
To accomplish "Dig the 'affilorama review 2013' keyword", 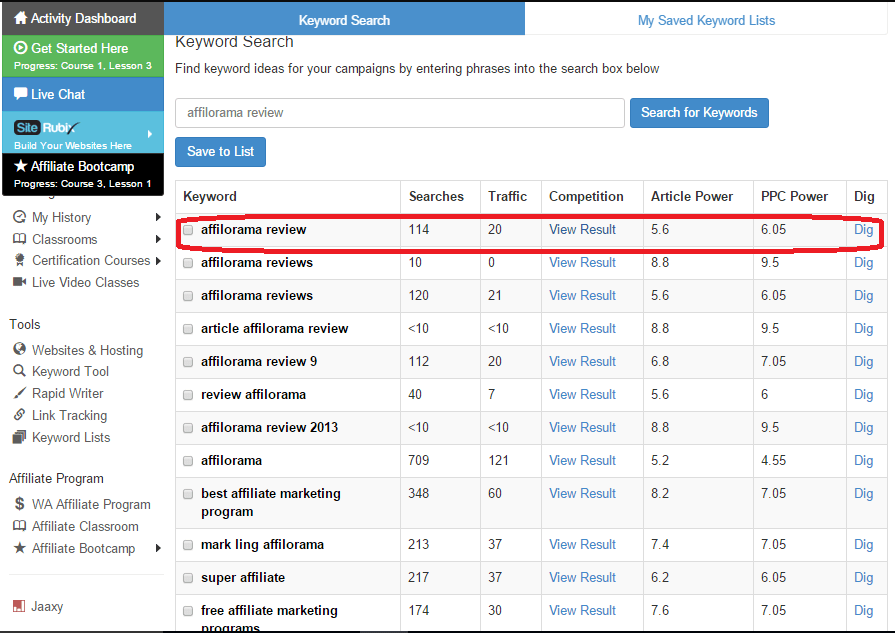I will click(863, 427).
